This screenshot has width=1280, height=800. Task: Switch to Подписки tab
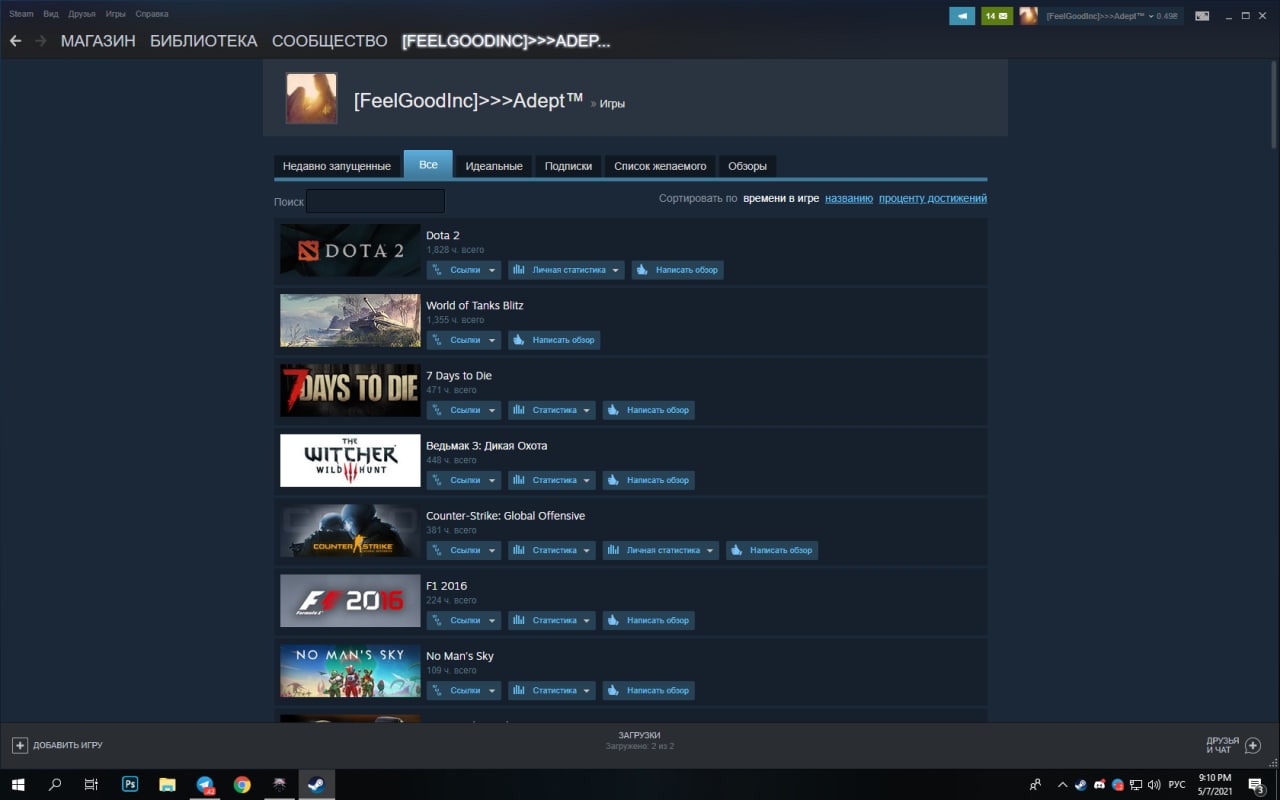click(568, 166)
